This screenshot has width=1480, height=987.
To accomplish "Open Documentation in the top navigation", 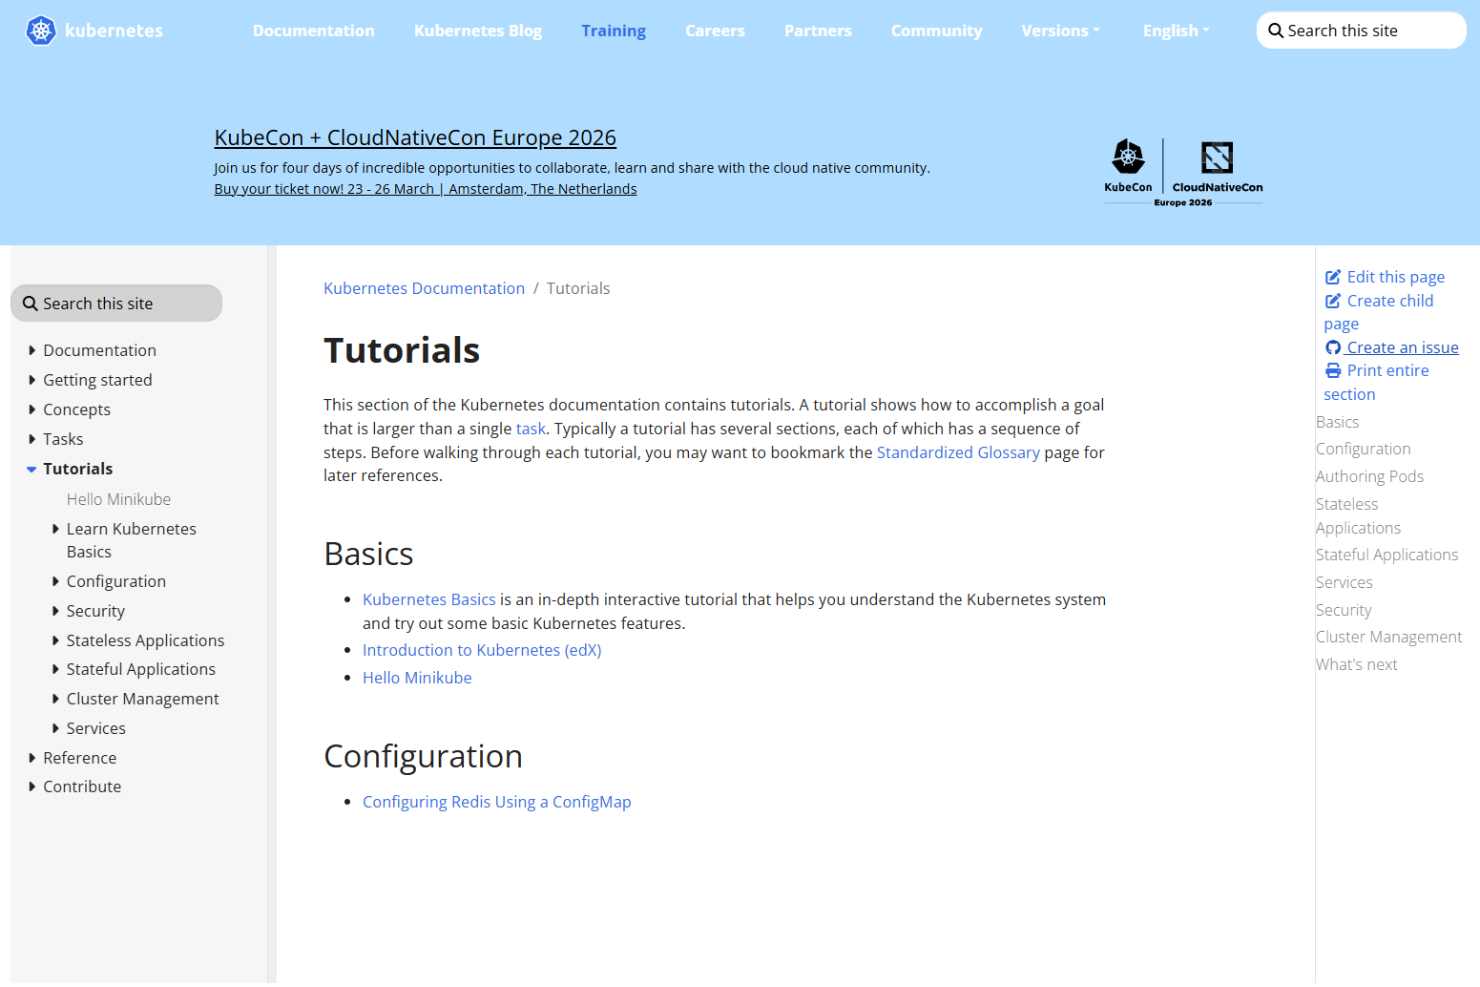I will pos(314,31).
